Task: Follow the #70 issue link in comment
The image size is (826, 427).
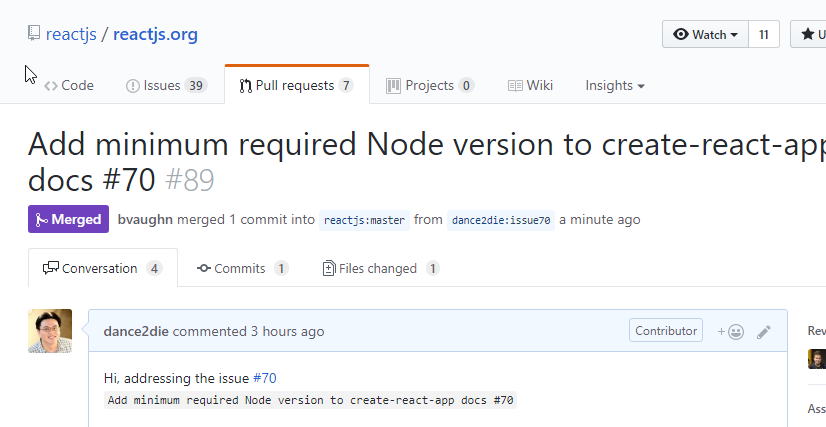Action: point(264,378)
